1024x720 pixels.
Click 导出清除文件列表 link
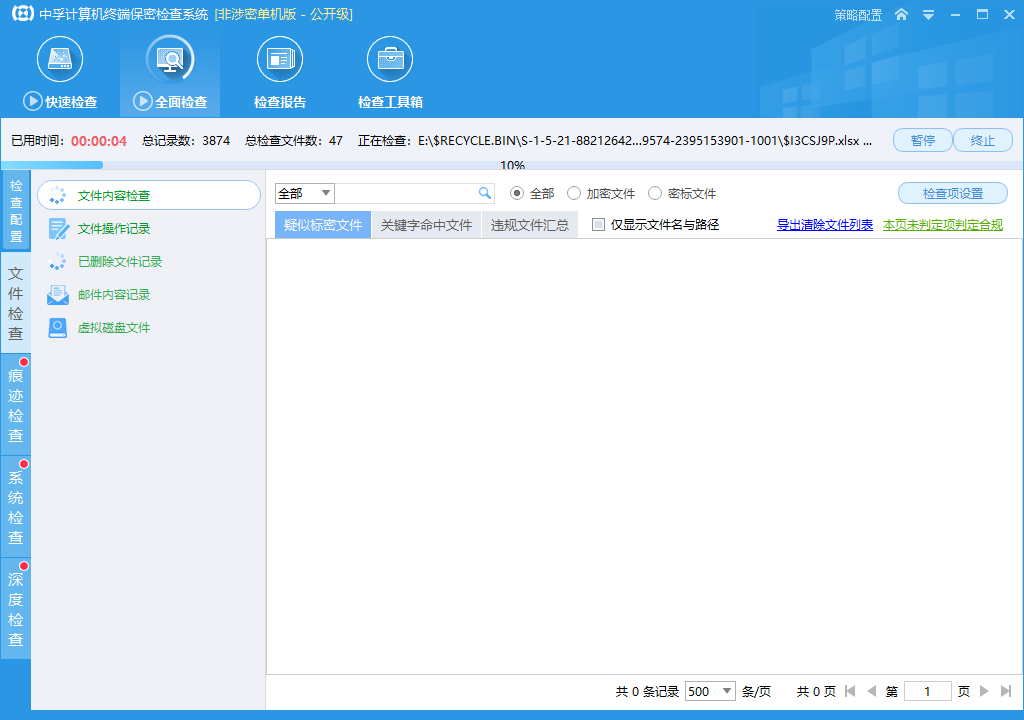tap(825, 225)
